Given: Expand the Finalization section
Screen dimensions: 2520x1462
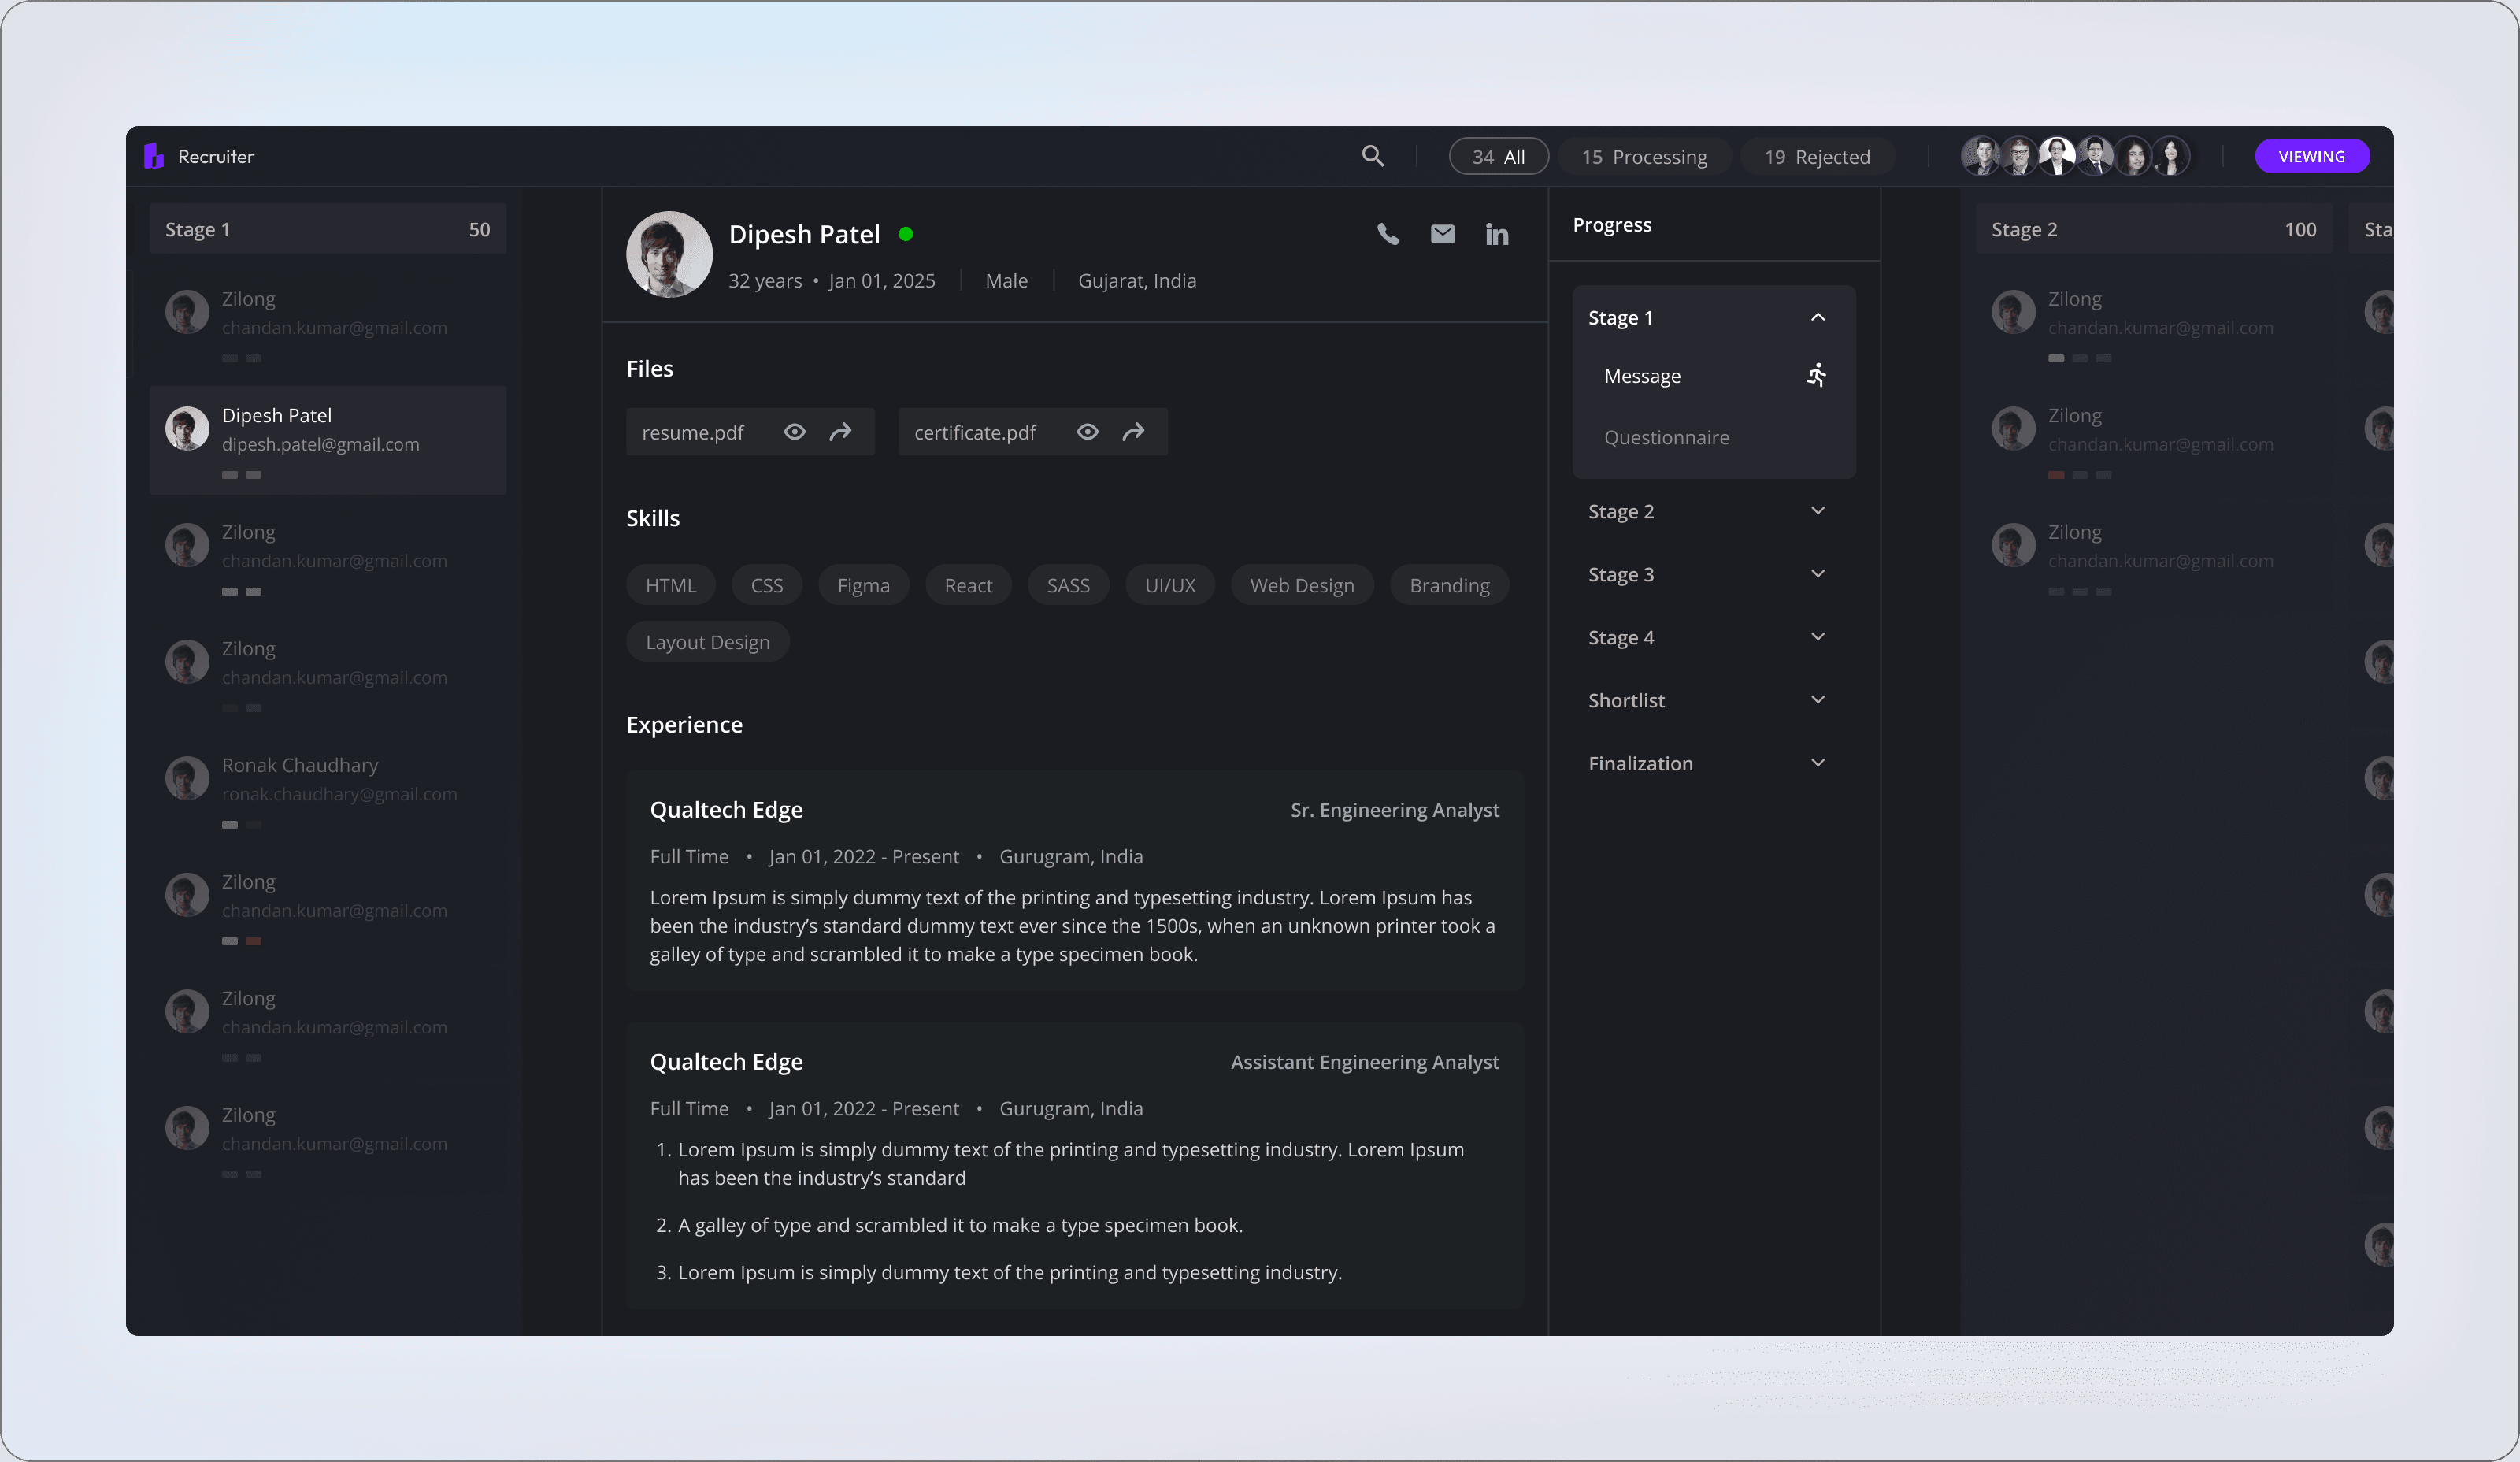Looking at the screenshot, I should (x=1817, y=763).
